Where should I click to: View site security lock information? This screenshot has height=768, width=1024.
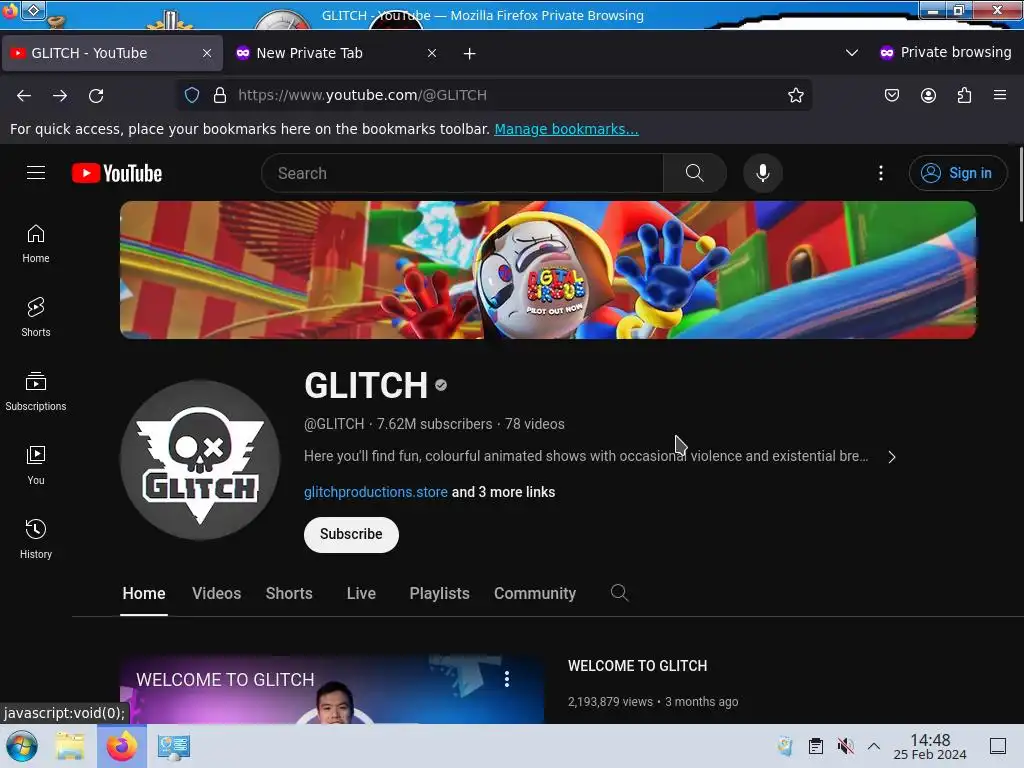tap(220, 95)
